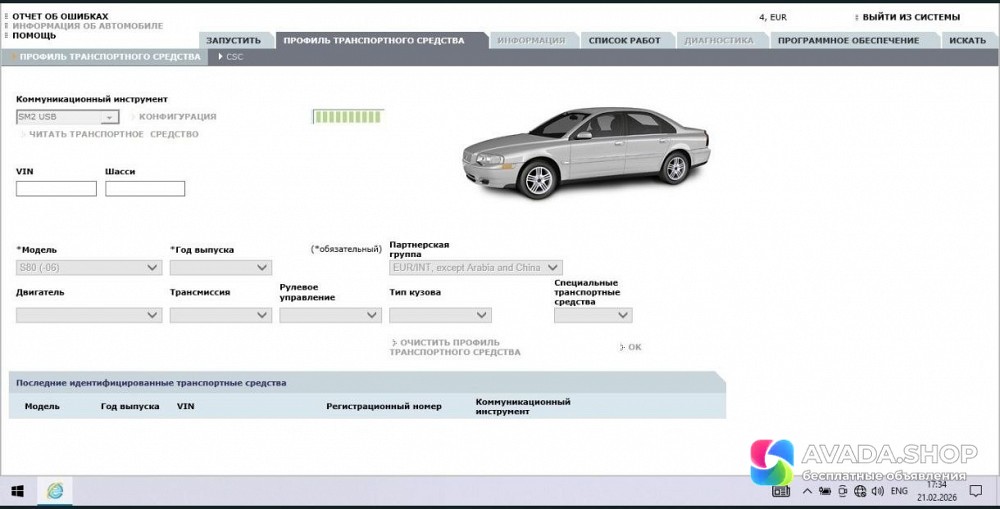
Task: Switch to the Список работ tab
Action: [624, 41]
